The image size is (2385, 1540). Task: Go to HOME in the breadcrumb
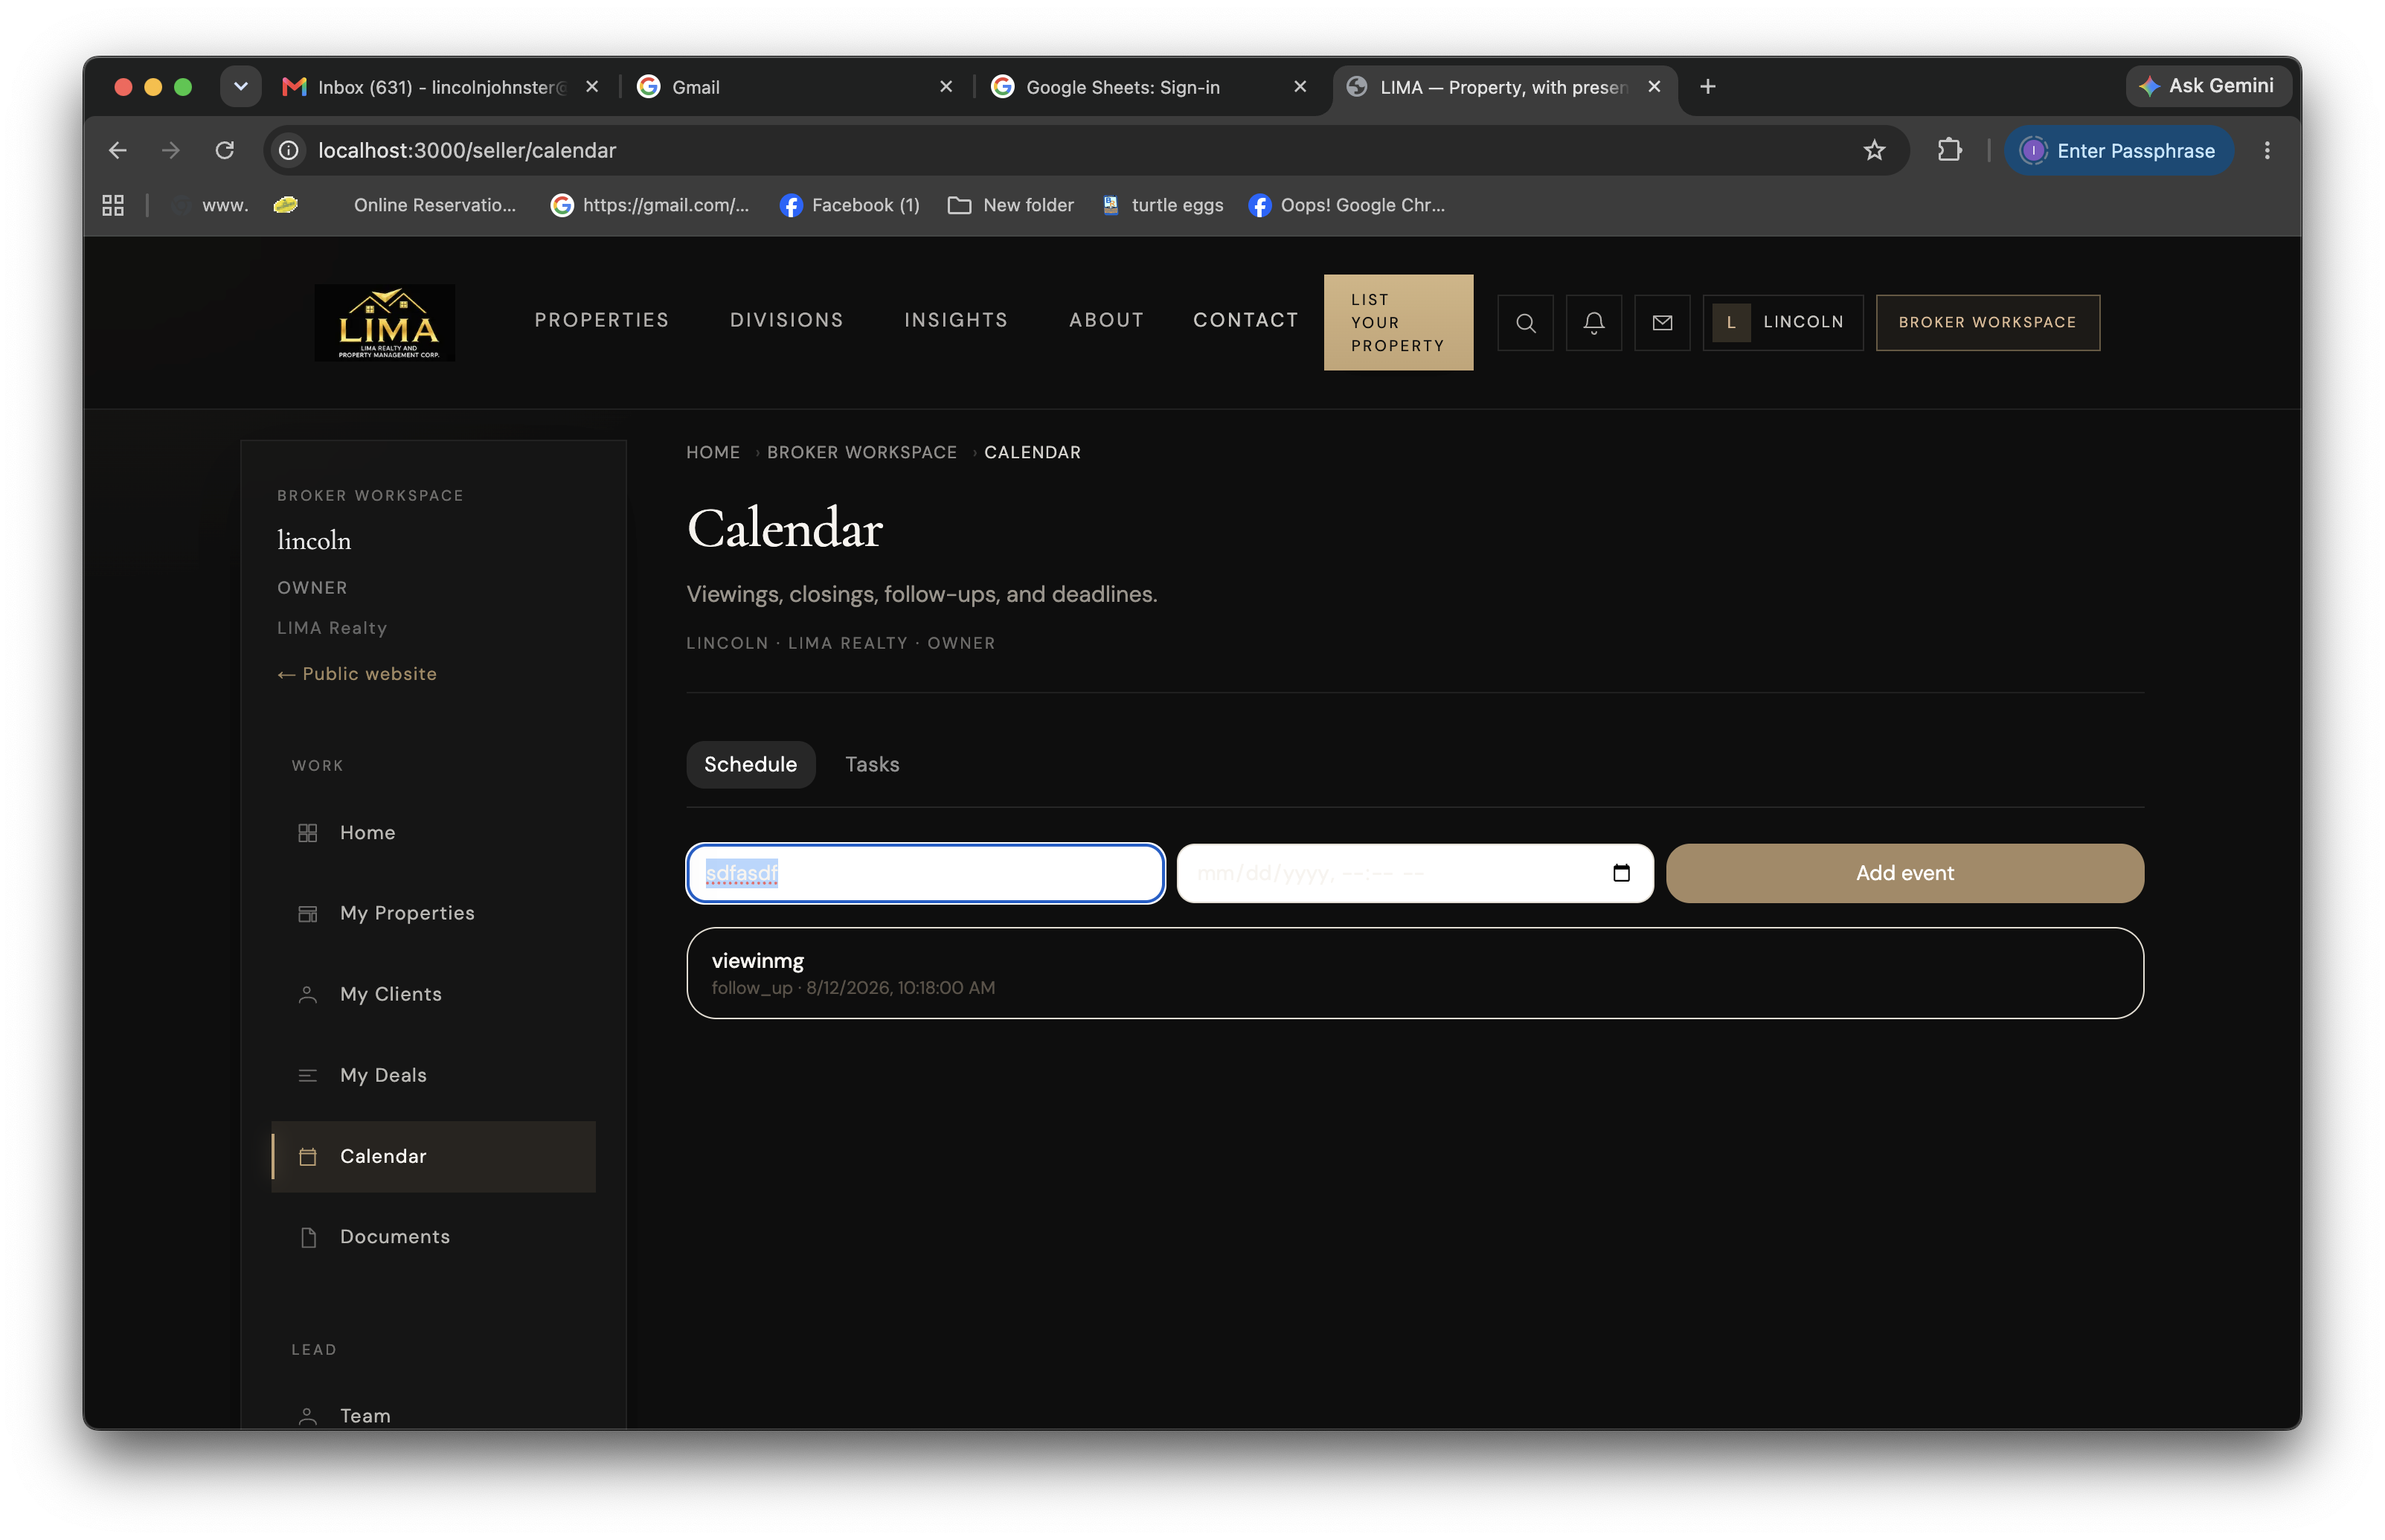713,452
